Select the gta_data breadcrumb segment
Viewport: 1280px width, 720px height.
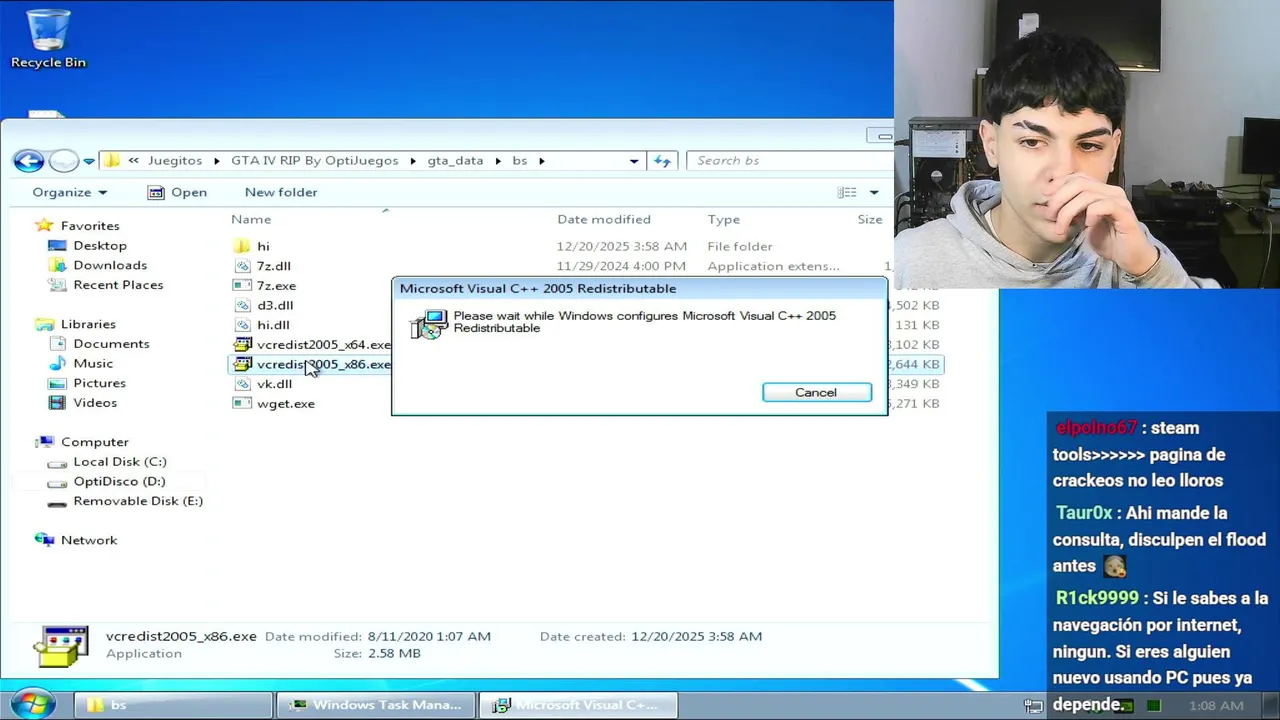coord(455,160)
